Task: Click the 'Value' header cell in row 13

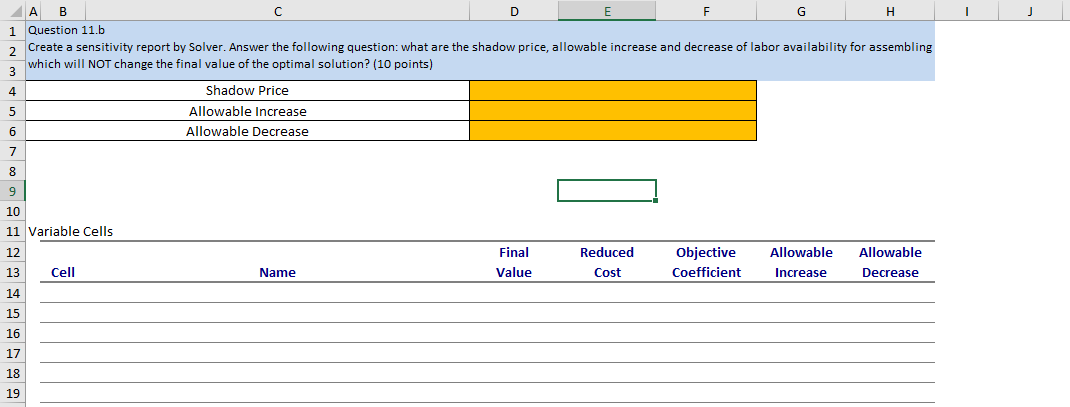Action: (x=514, y=272)
